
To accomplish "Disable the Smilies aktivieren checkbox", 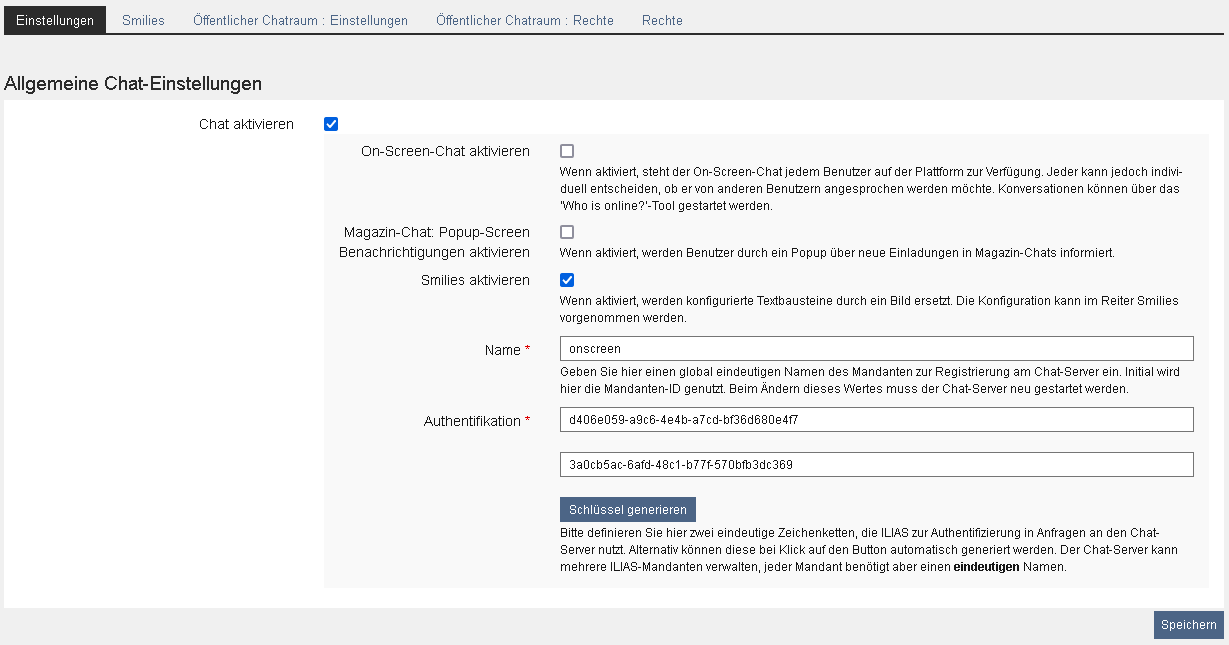I will pos(567,280).
